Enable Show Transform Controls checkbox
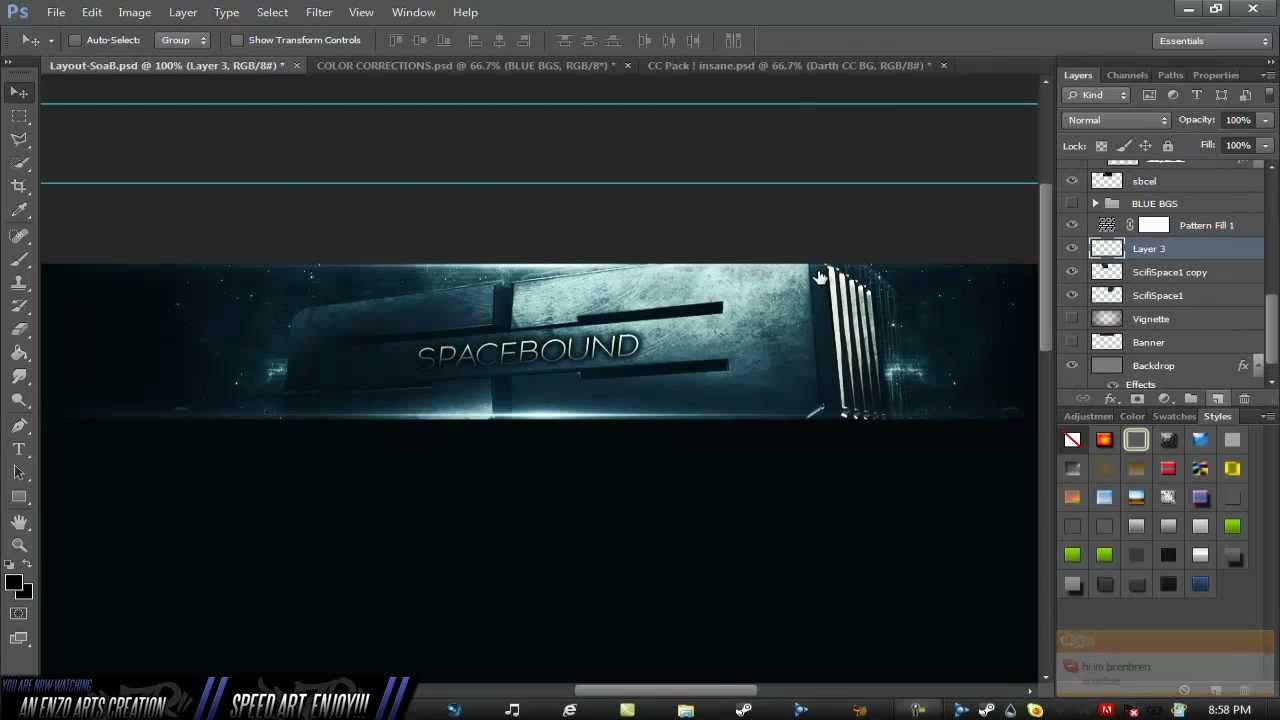The width and height of the screenshot is (1280, 720). [x=237, y=40]
